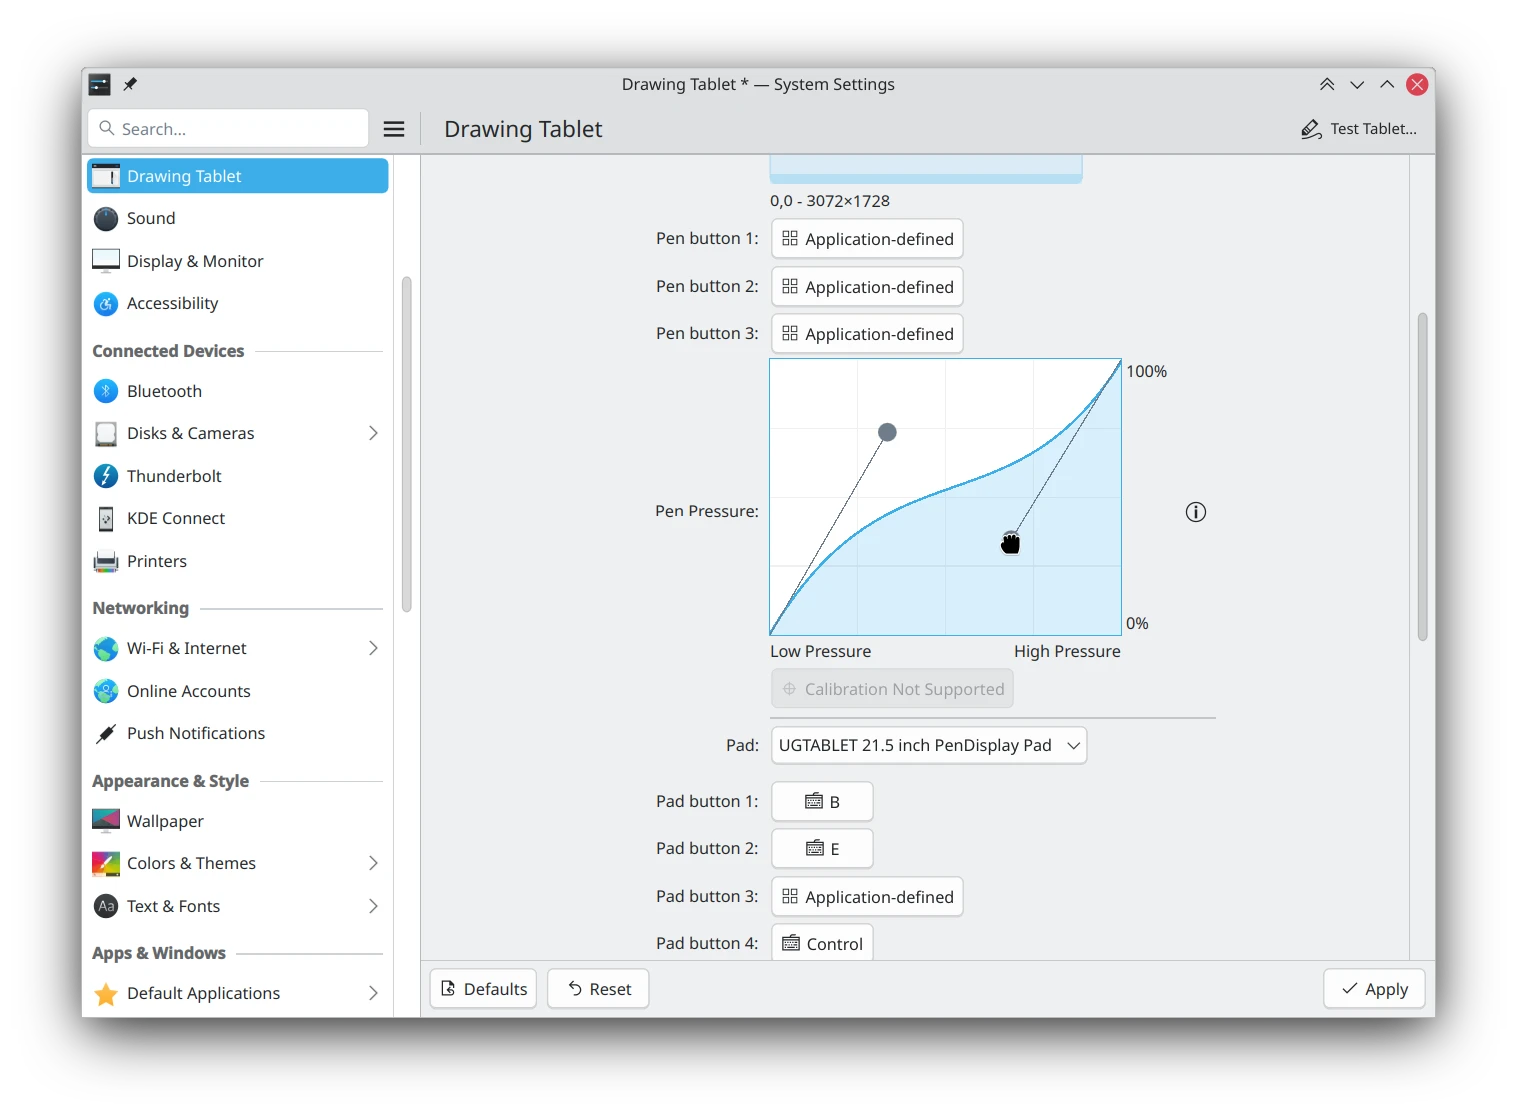This screenshot has height=1114, width=1517.
Task: Click the Connected Devices heading
Action: 168,351
